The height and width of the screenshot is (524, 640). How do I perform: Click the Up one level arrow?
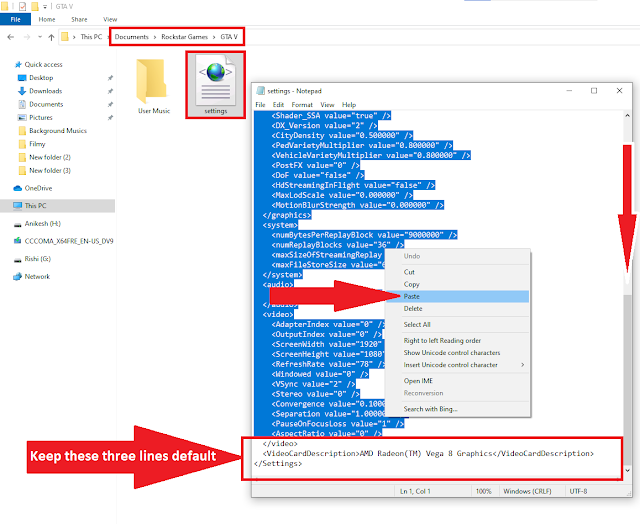(x=51, y=37)
